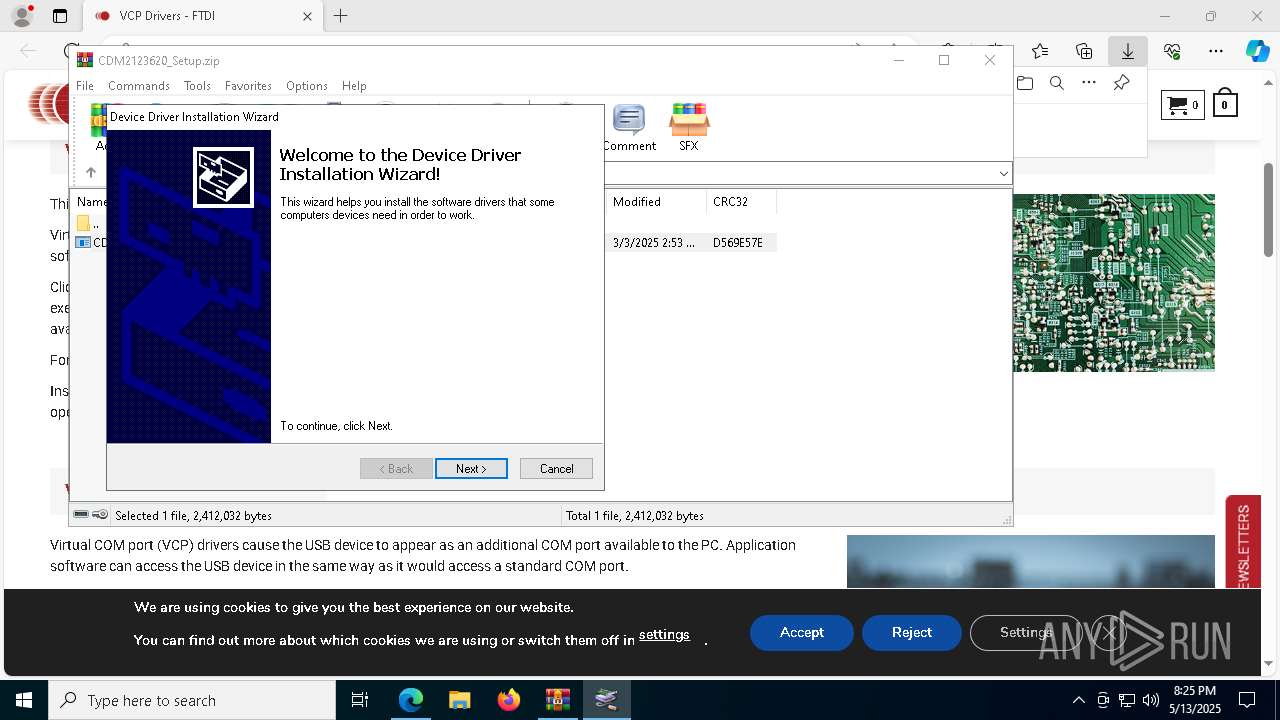
Task: Open network icon in system tray
Action: click(x=1127, y=700)
